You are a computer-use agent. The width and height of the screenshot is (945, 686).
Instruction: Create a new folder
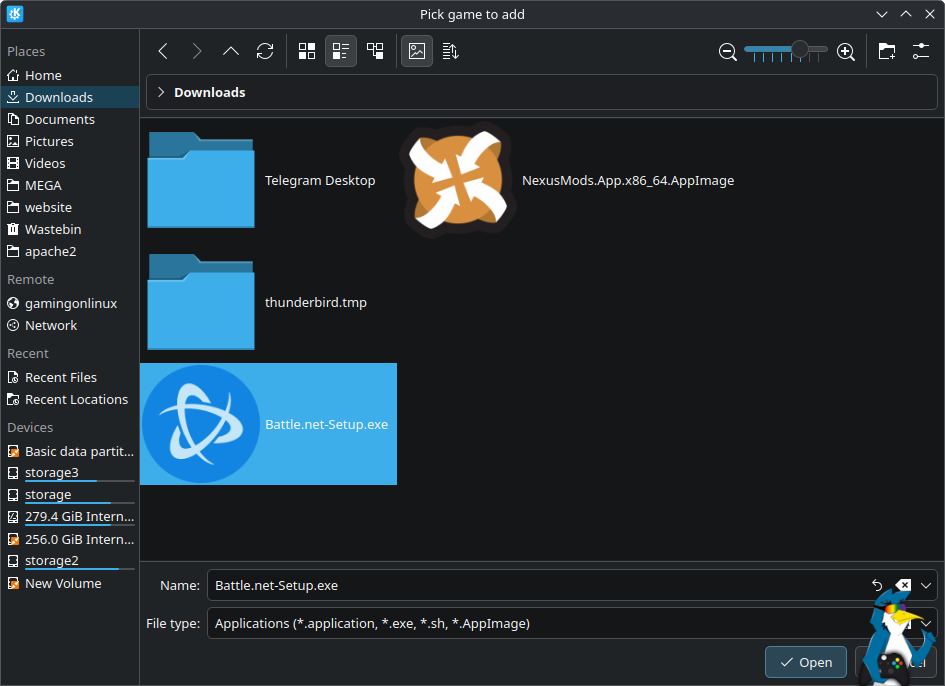[886, 51]
